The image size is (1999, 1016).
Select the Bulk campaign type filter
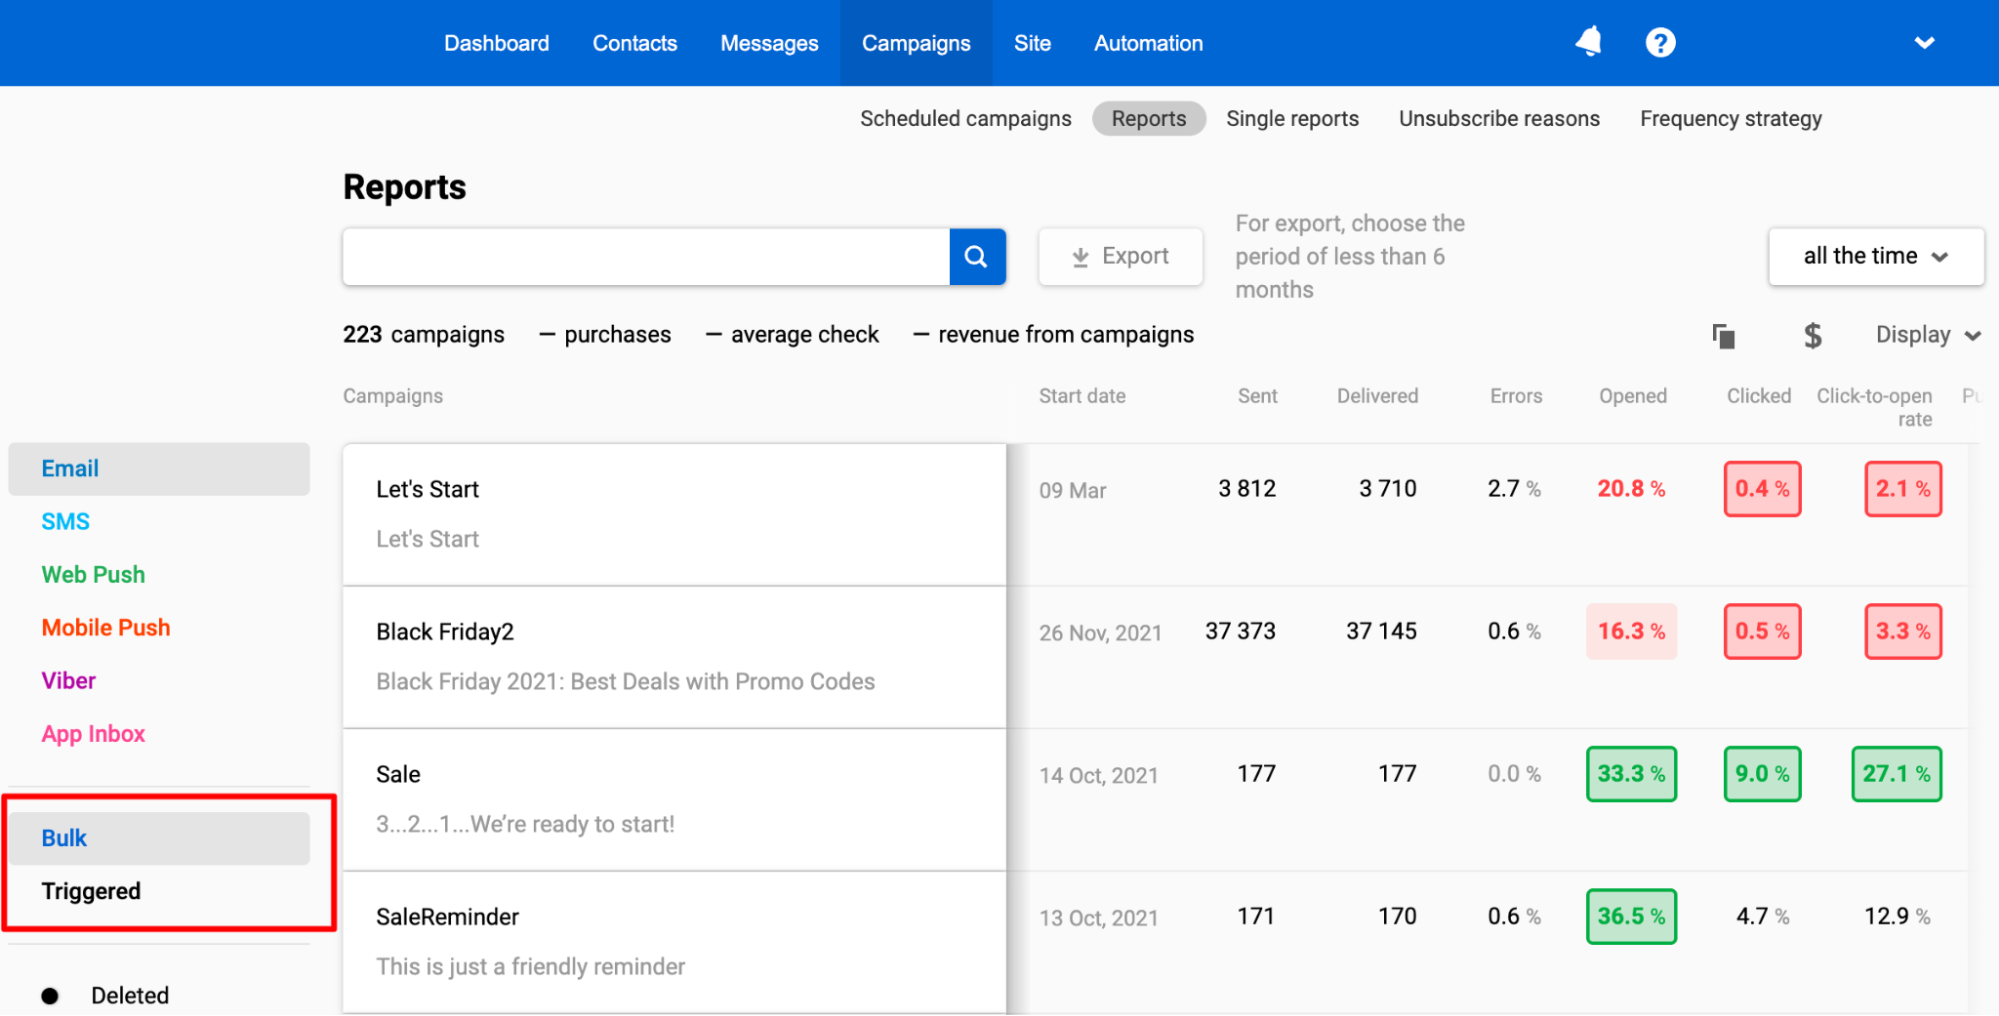click(x=65, y=838)
